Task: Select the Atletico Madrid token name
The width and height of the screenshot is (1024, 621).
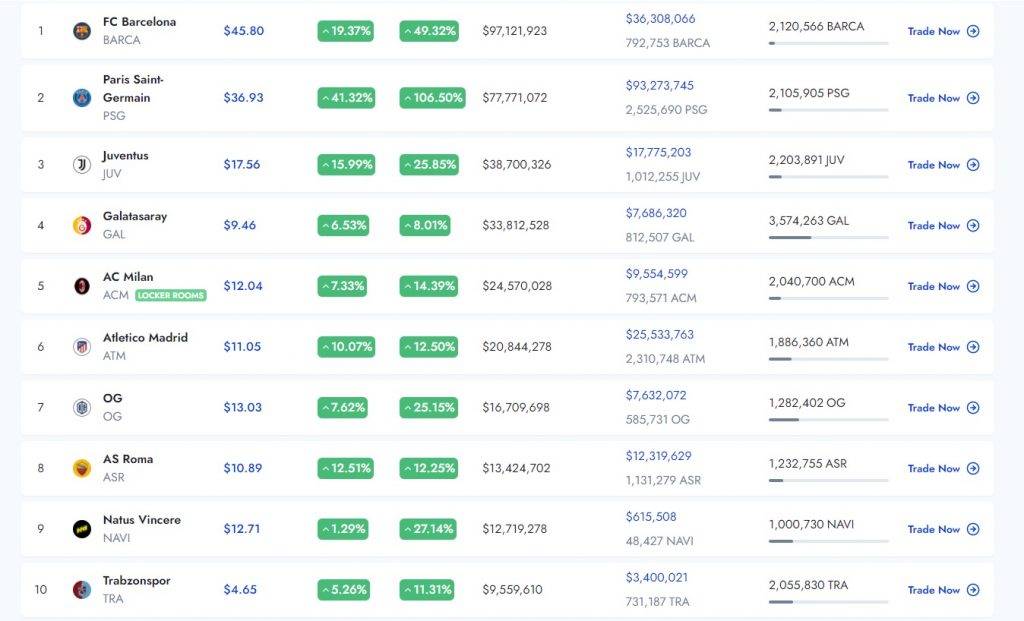Action: (145, 338)
